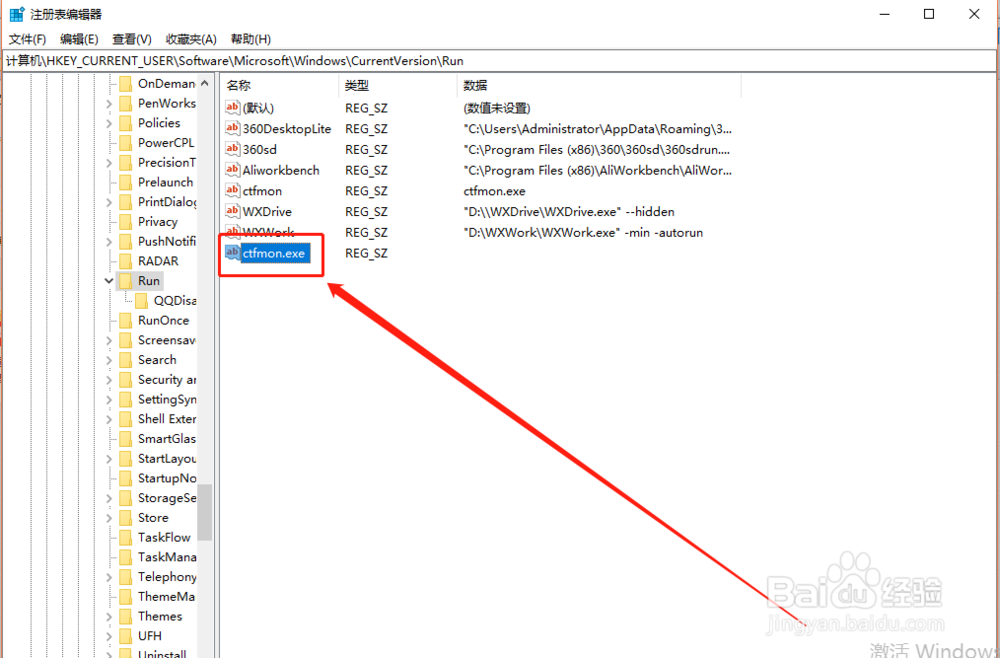This screenshot has width=1000, height=658.
Task: Expand the Policies key arrow
Action: click(x=109, y=122)
